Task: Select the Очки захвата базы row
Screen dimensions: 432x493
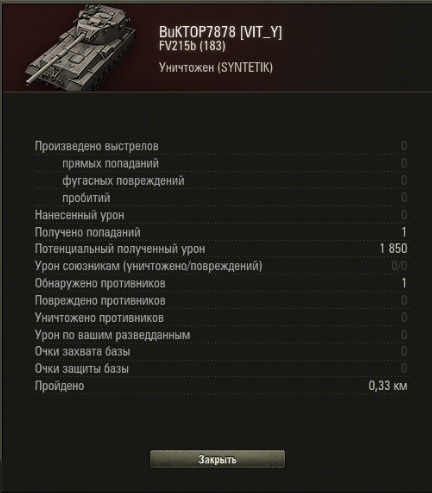Action: click(221, 351)
